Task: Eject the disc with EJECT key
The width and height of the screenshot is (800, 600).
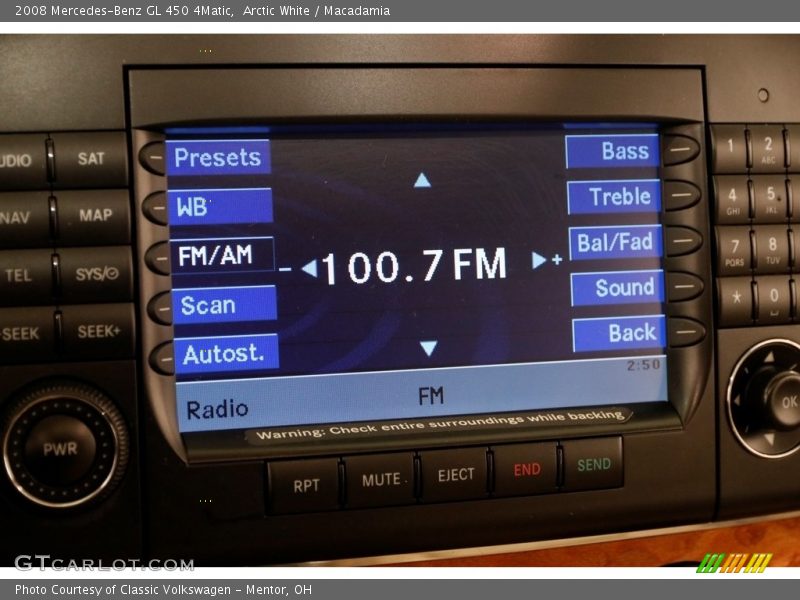Action: click(x=456, y=475)
